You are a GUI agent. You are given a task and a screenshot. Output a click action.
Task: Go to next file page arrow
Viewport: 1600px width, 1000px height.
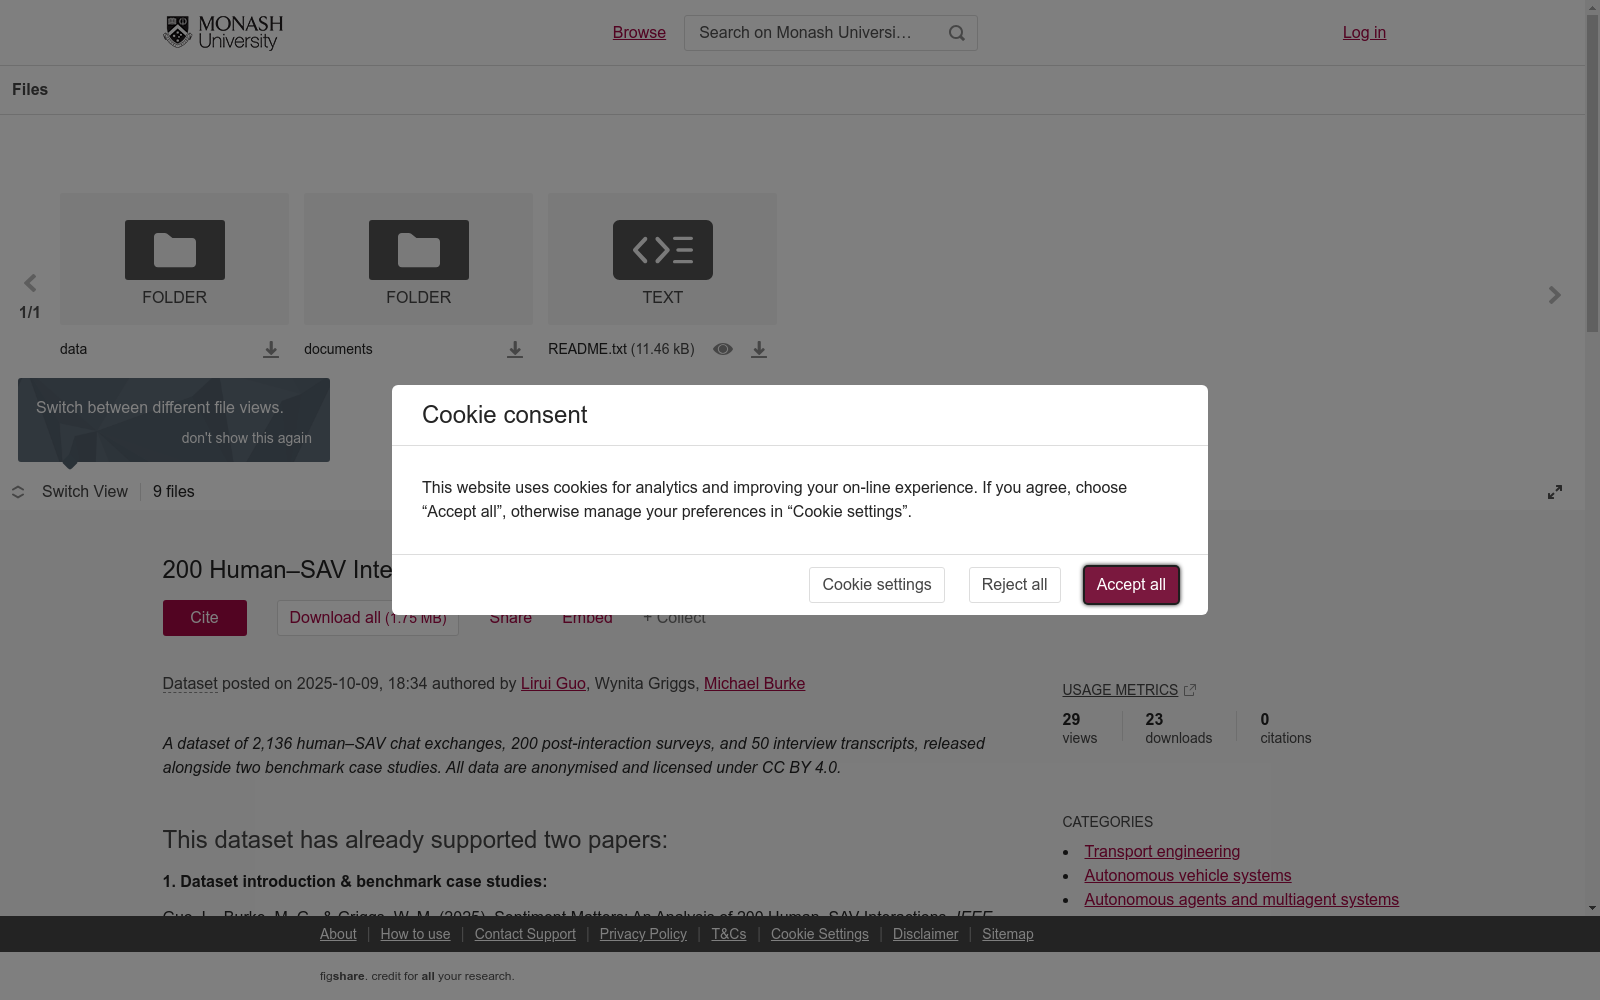[x=1554, y=295]
